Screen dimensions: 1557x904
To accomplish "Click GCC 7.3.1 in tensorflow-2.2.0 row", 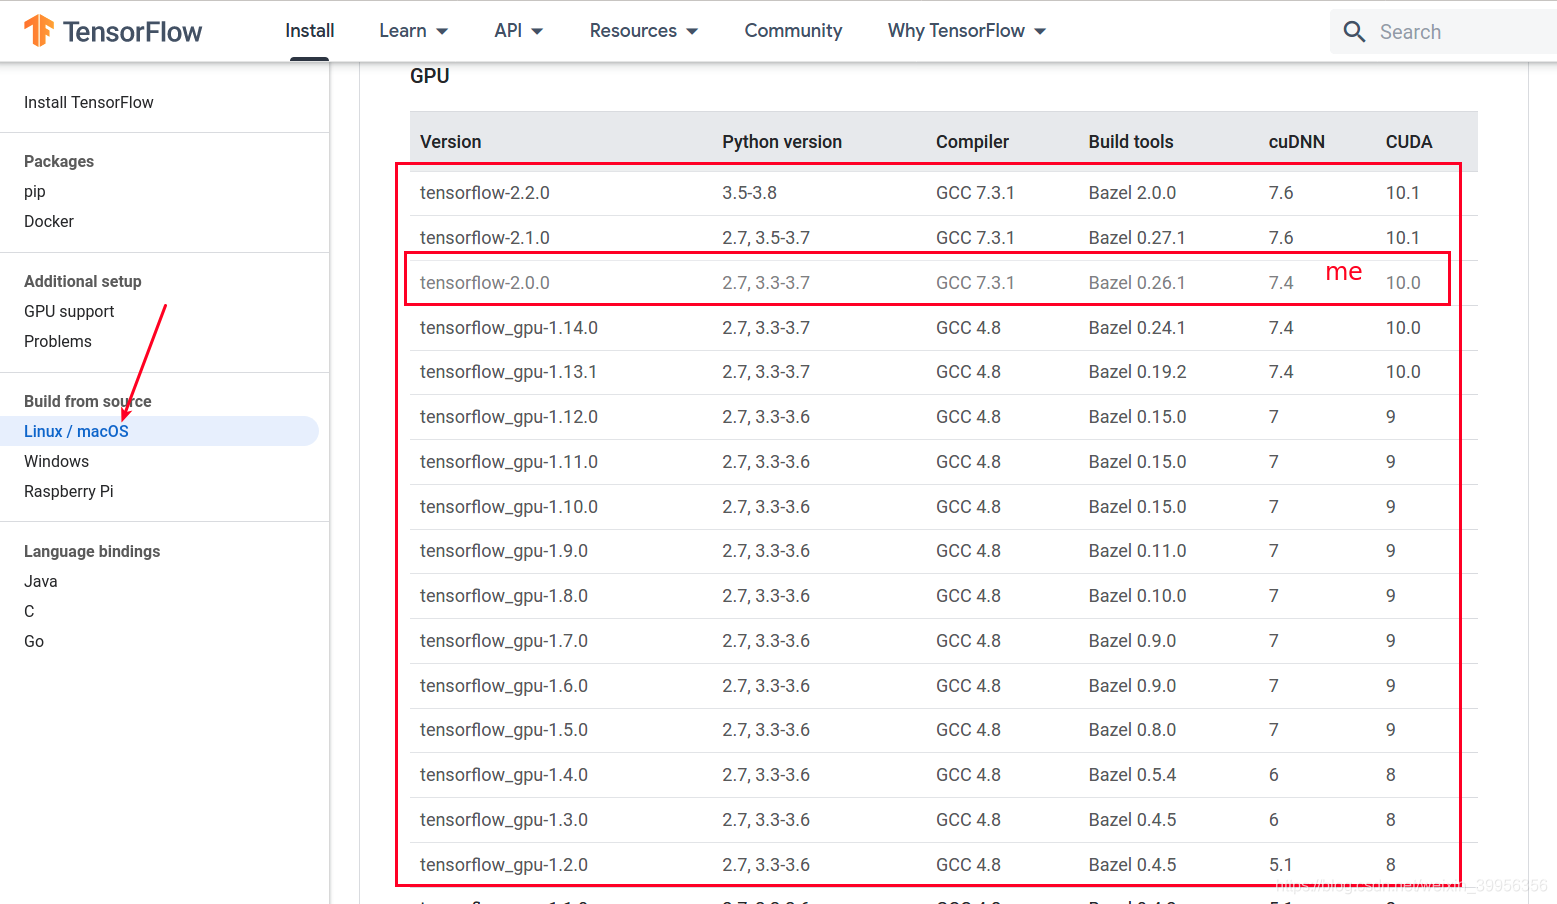I will tap(975, 193).
